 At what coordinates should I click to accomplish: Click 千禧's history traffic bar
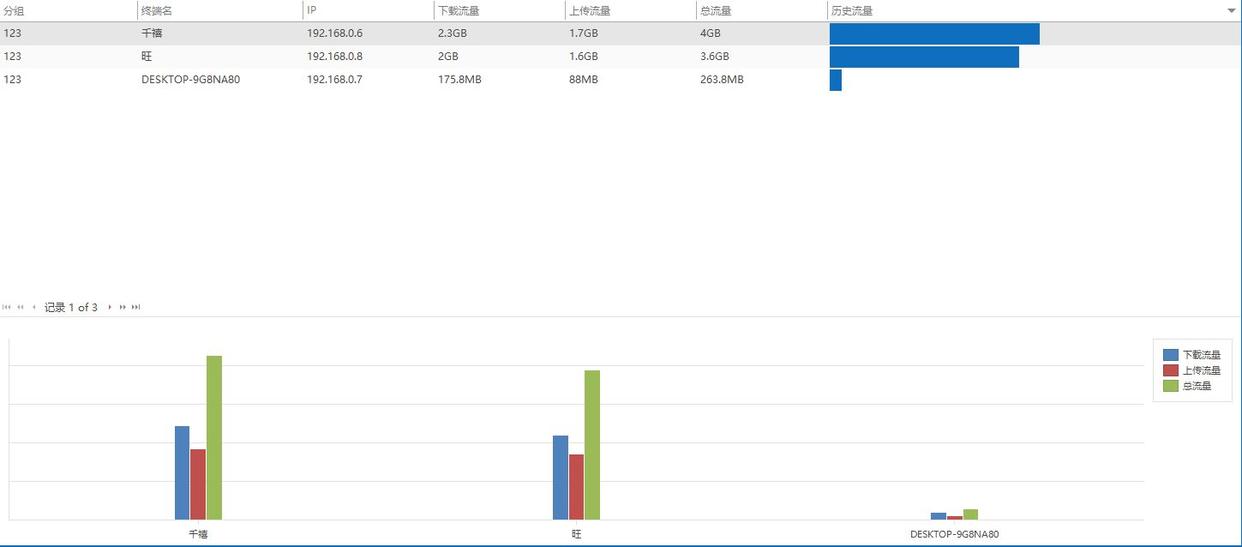934,34
